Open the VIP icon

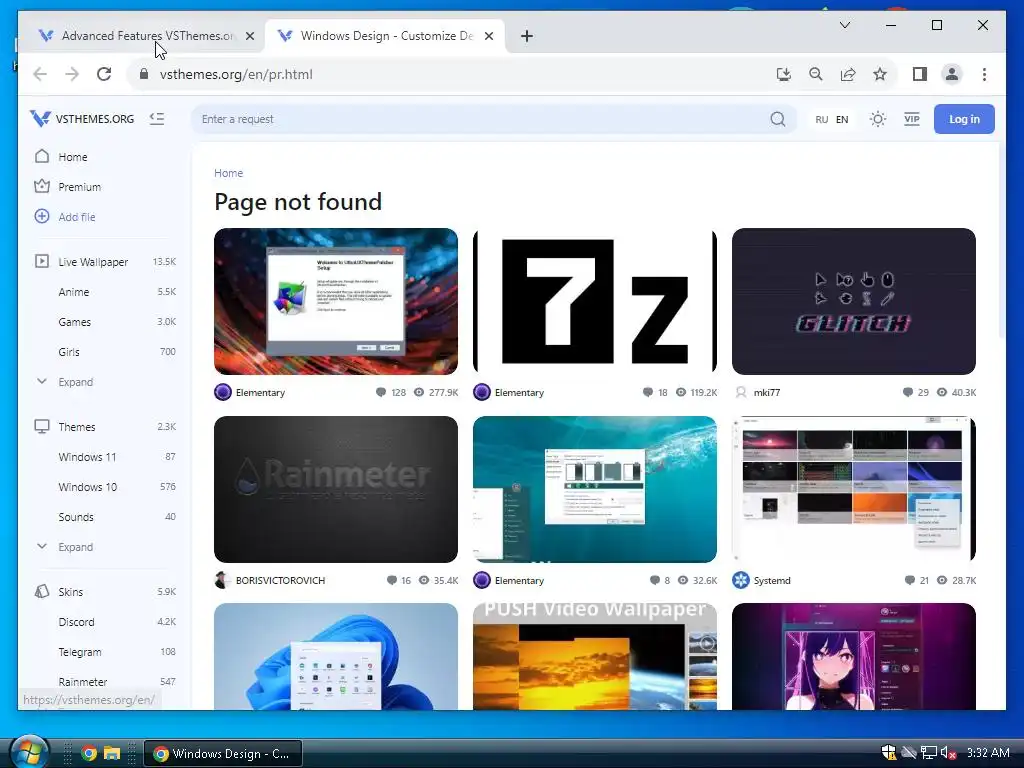pyautogui.click(x=912, y=119)
